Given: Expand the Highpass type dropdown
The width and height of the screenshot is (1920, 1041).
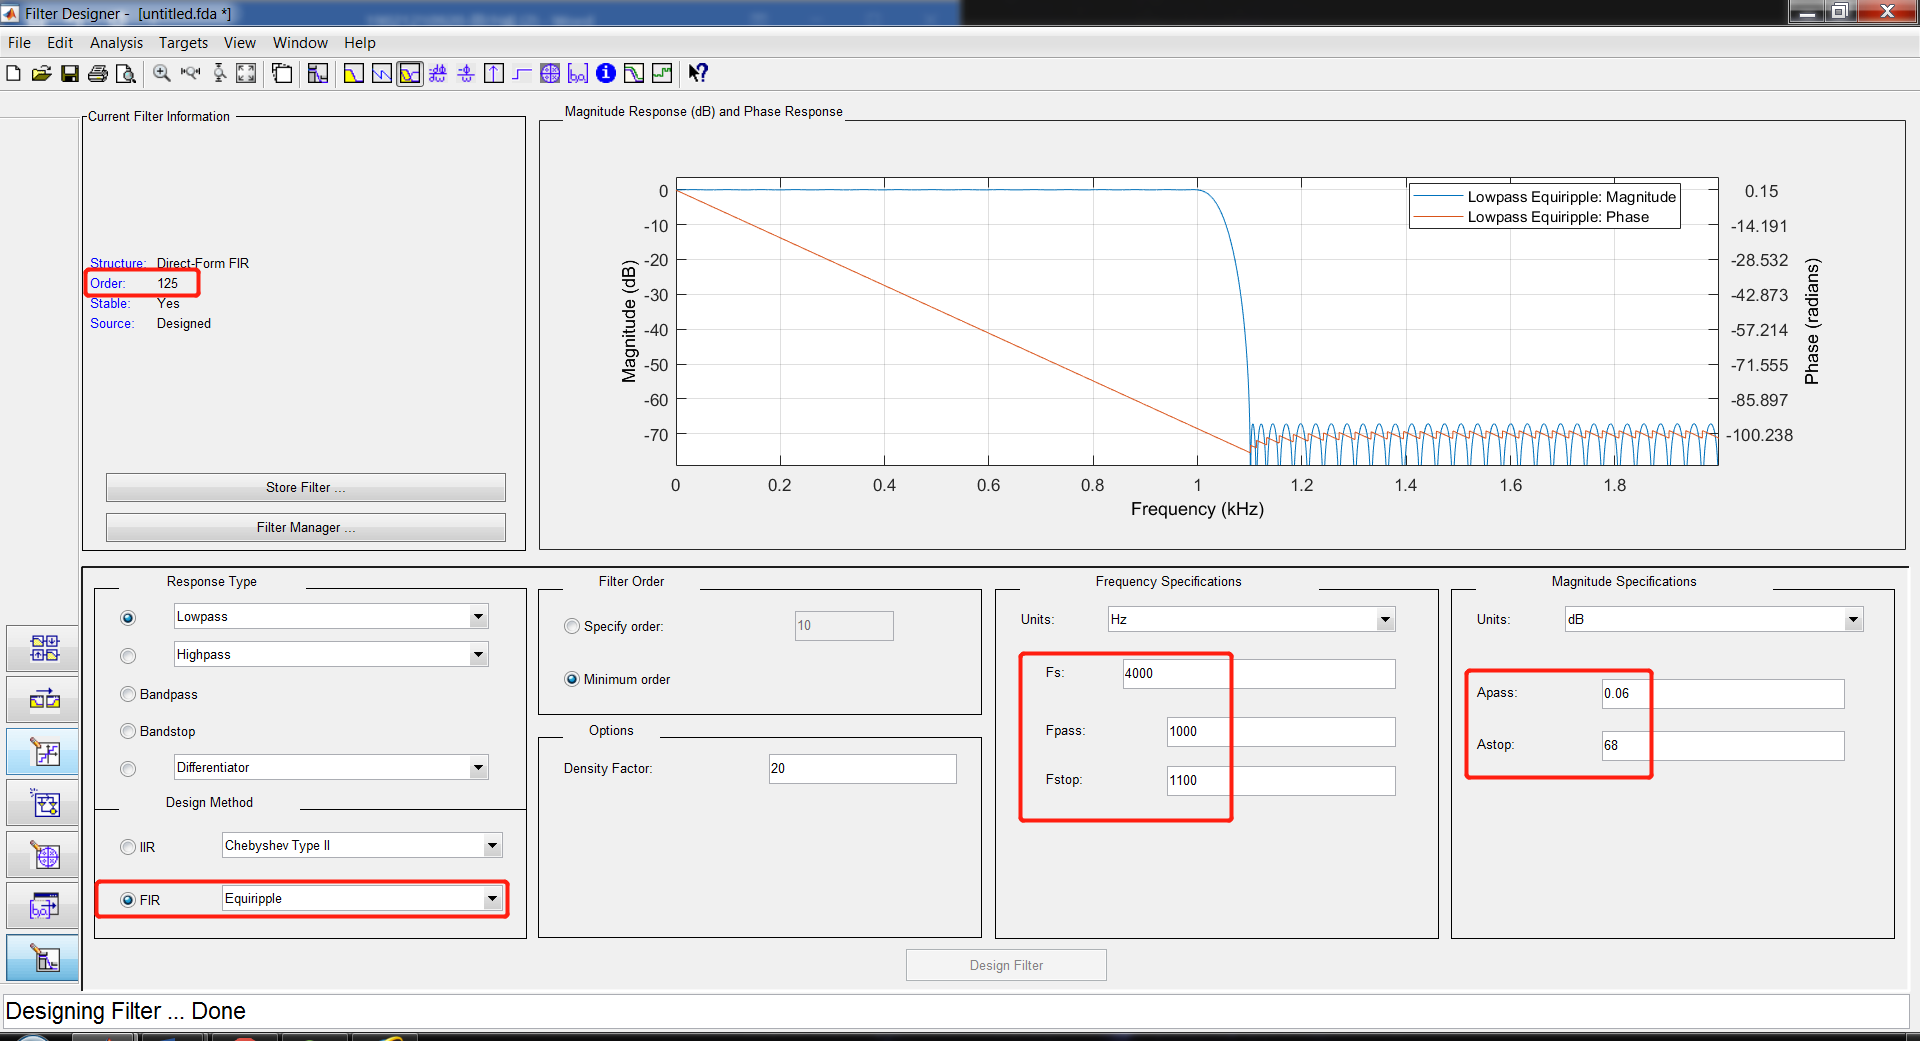Looking at the screenshot, I should click(x=479, y=654).
